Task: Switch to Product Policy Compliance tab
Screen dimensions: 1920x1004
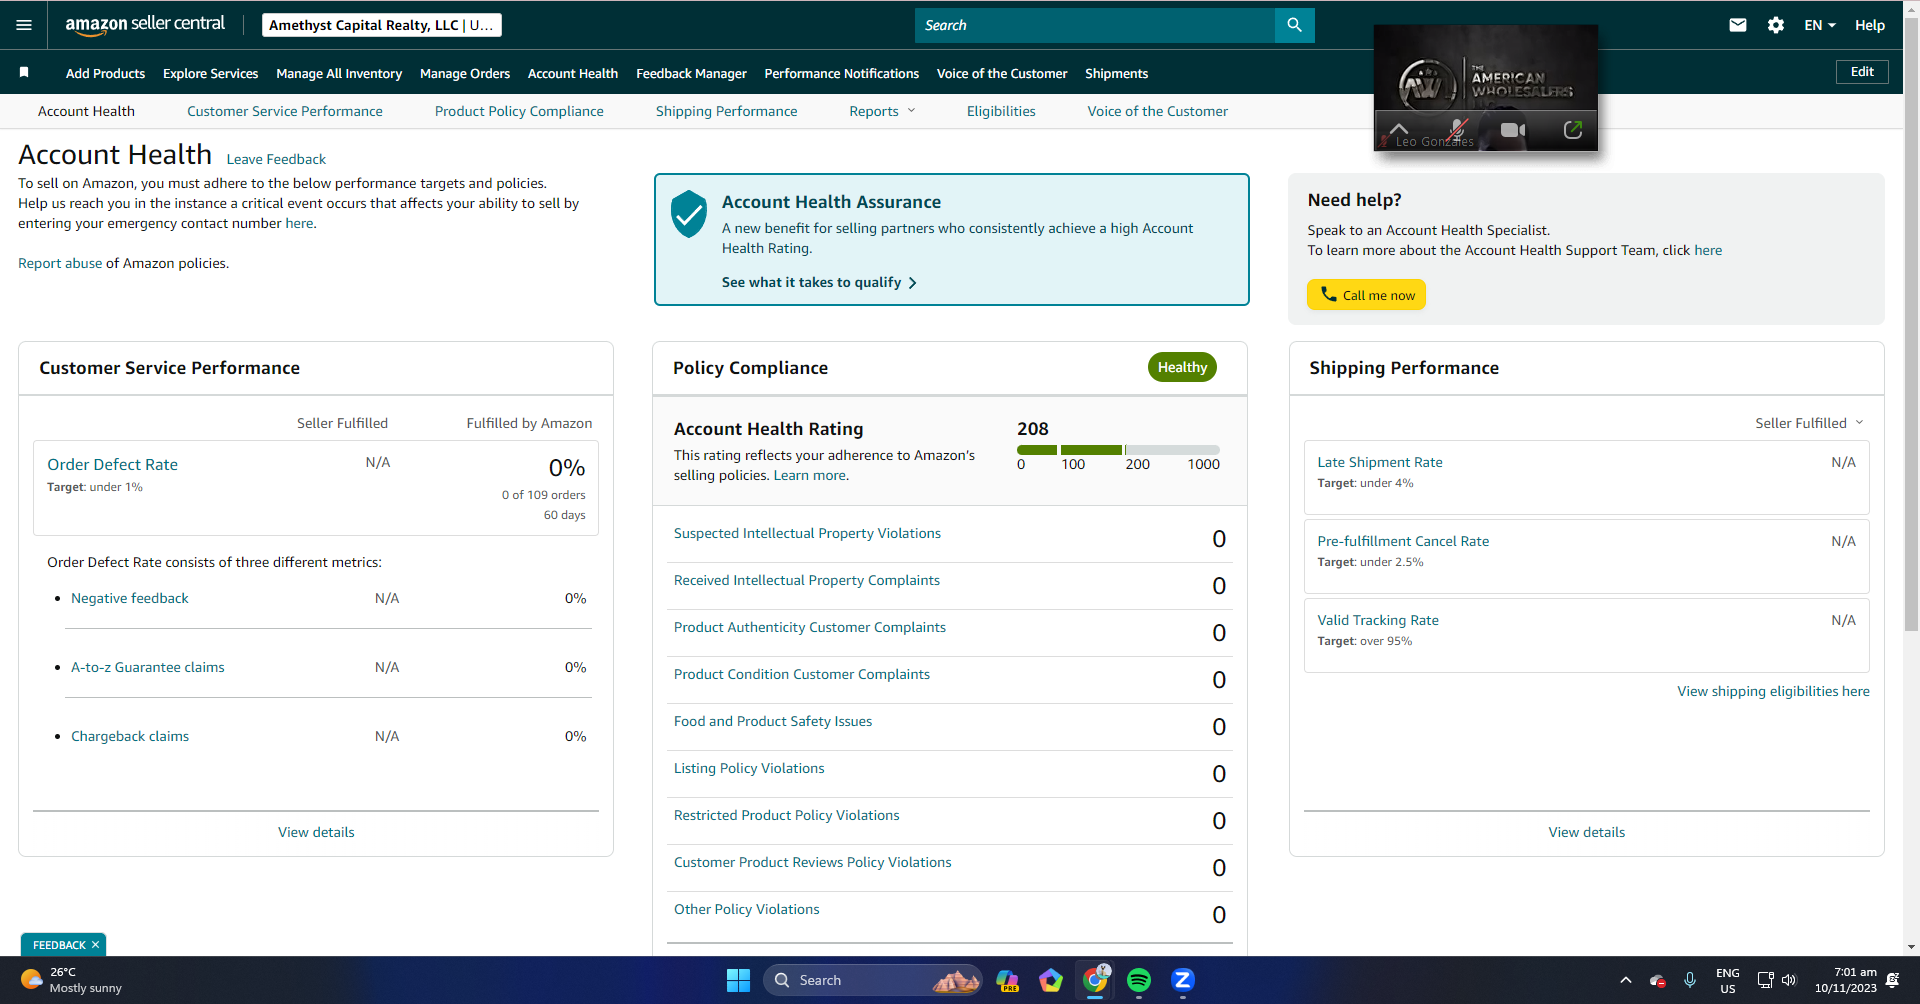Action: tap(519, 111)
